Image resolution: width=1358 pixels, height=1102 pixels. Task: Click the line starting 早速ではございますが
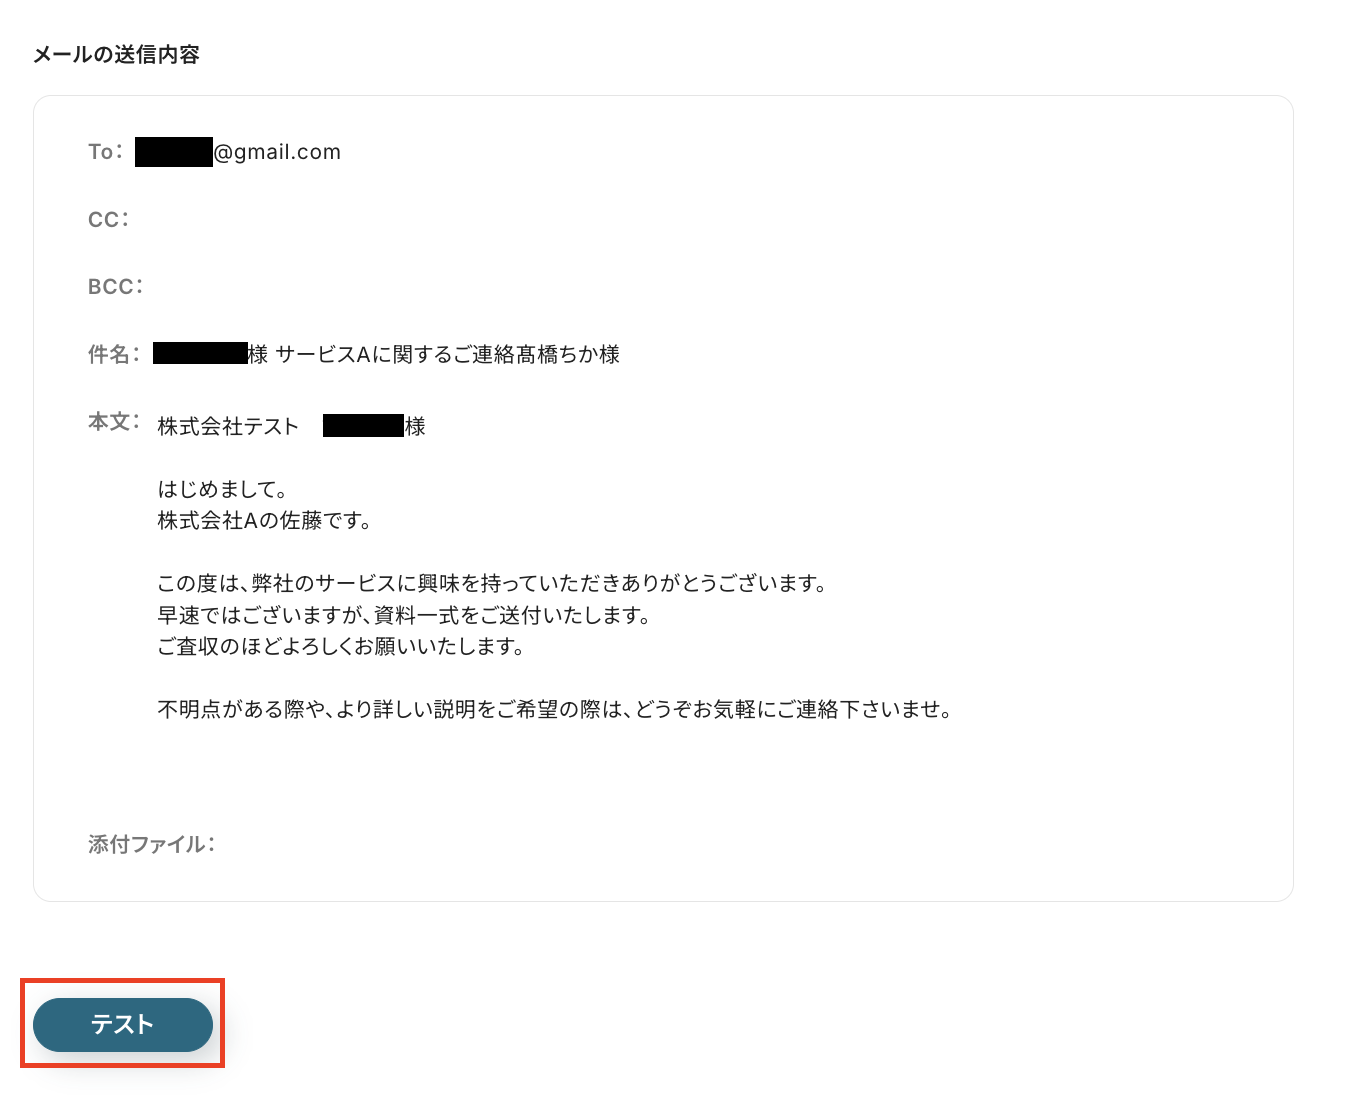point(405,615)
